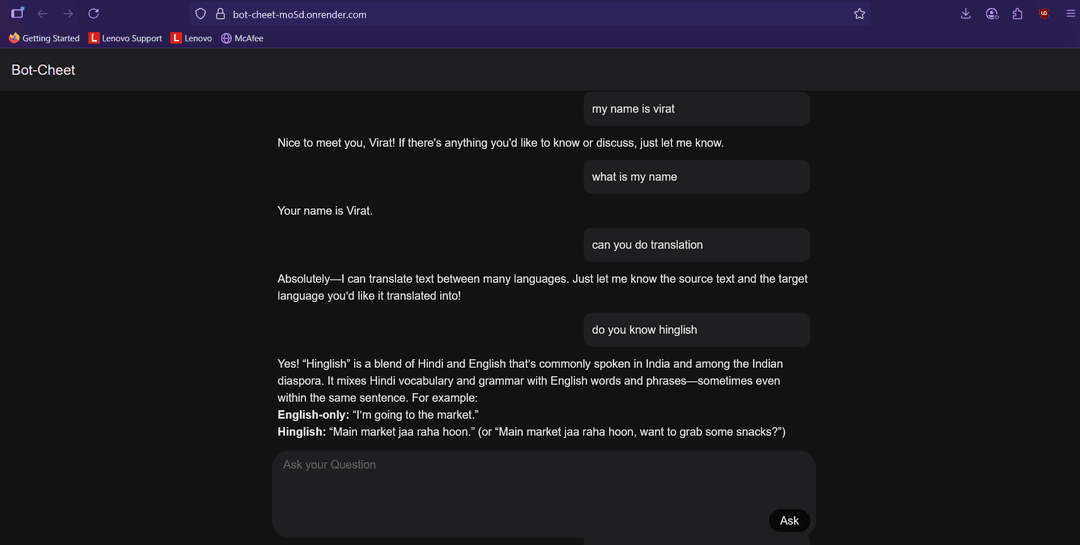The image size is (1080, 545).
Task: Open the McAfee bookmark
Action: [x=242, y=38]
